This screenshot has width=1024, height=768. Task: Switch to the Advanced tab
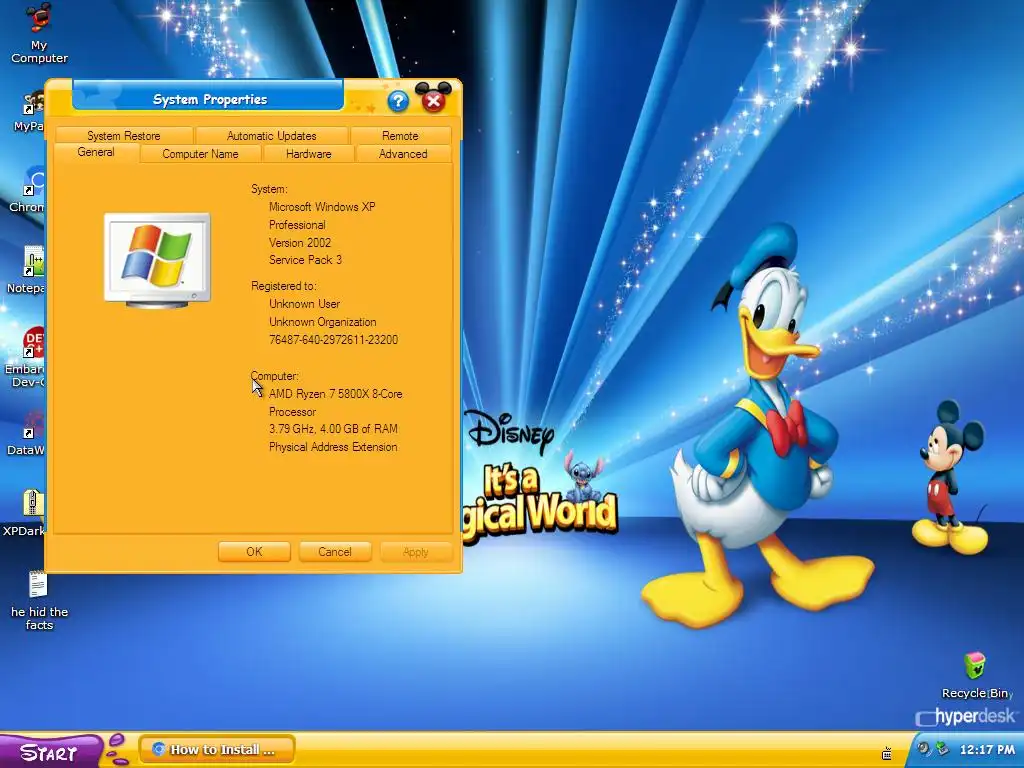click(x=403, y=153)
